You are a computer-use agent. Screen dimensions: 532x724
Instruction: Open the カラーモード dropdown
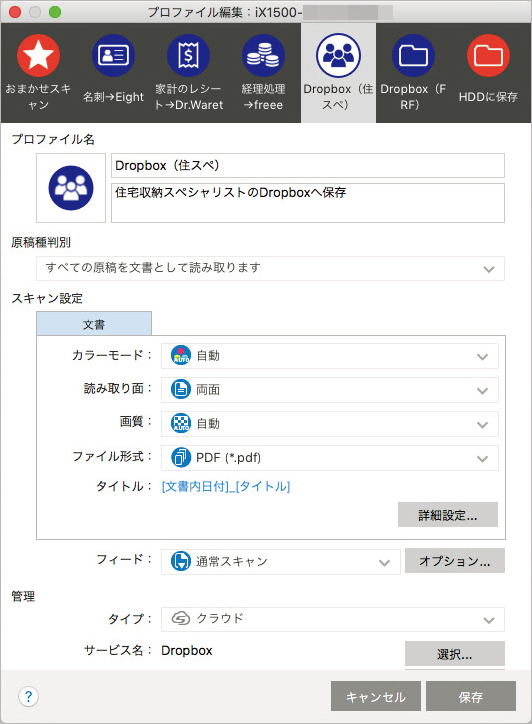(x=330, y=356)
